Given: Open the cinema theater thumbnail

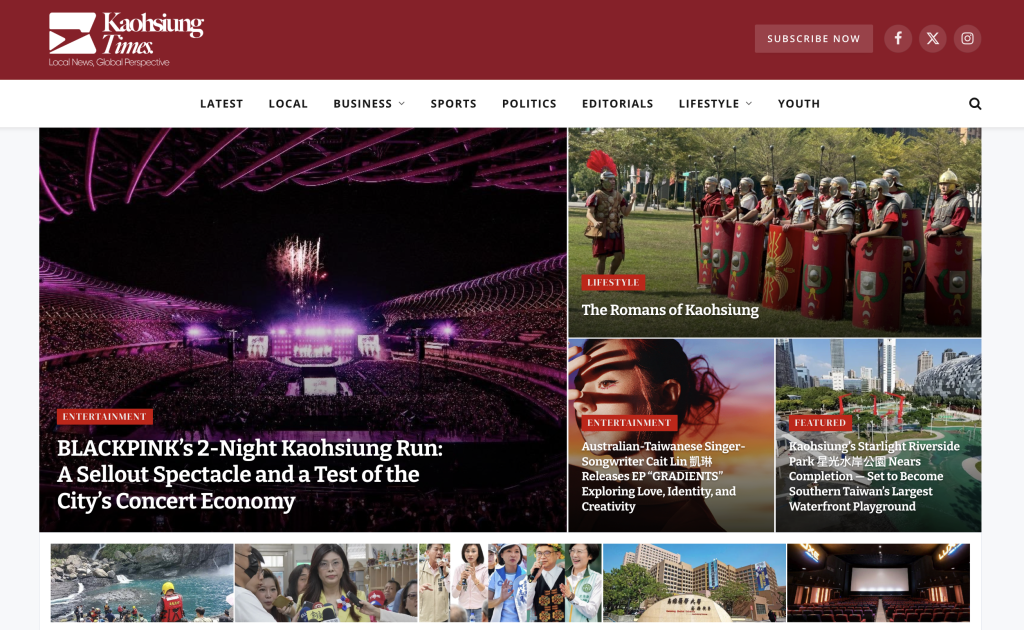Looking at the screenshot, I should [x=878, y=583].
